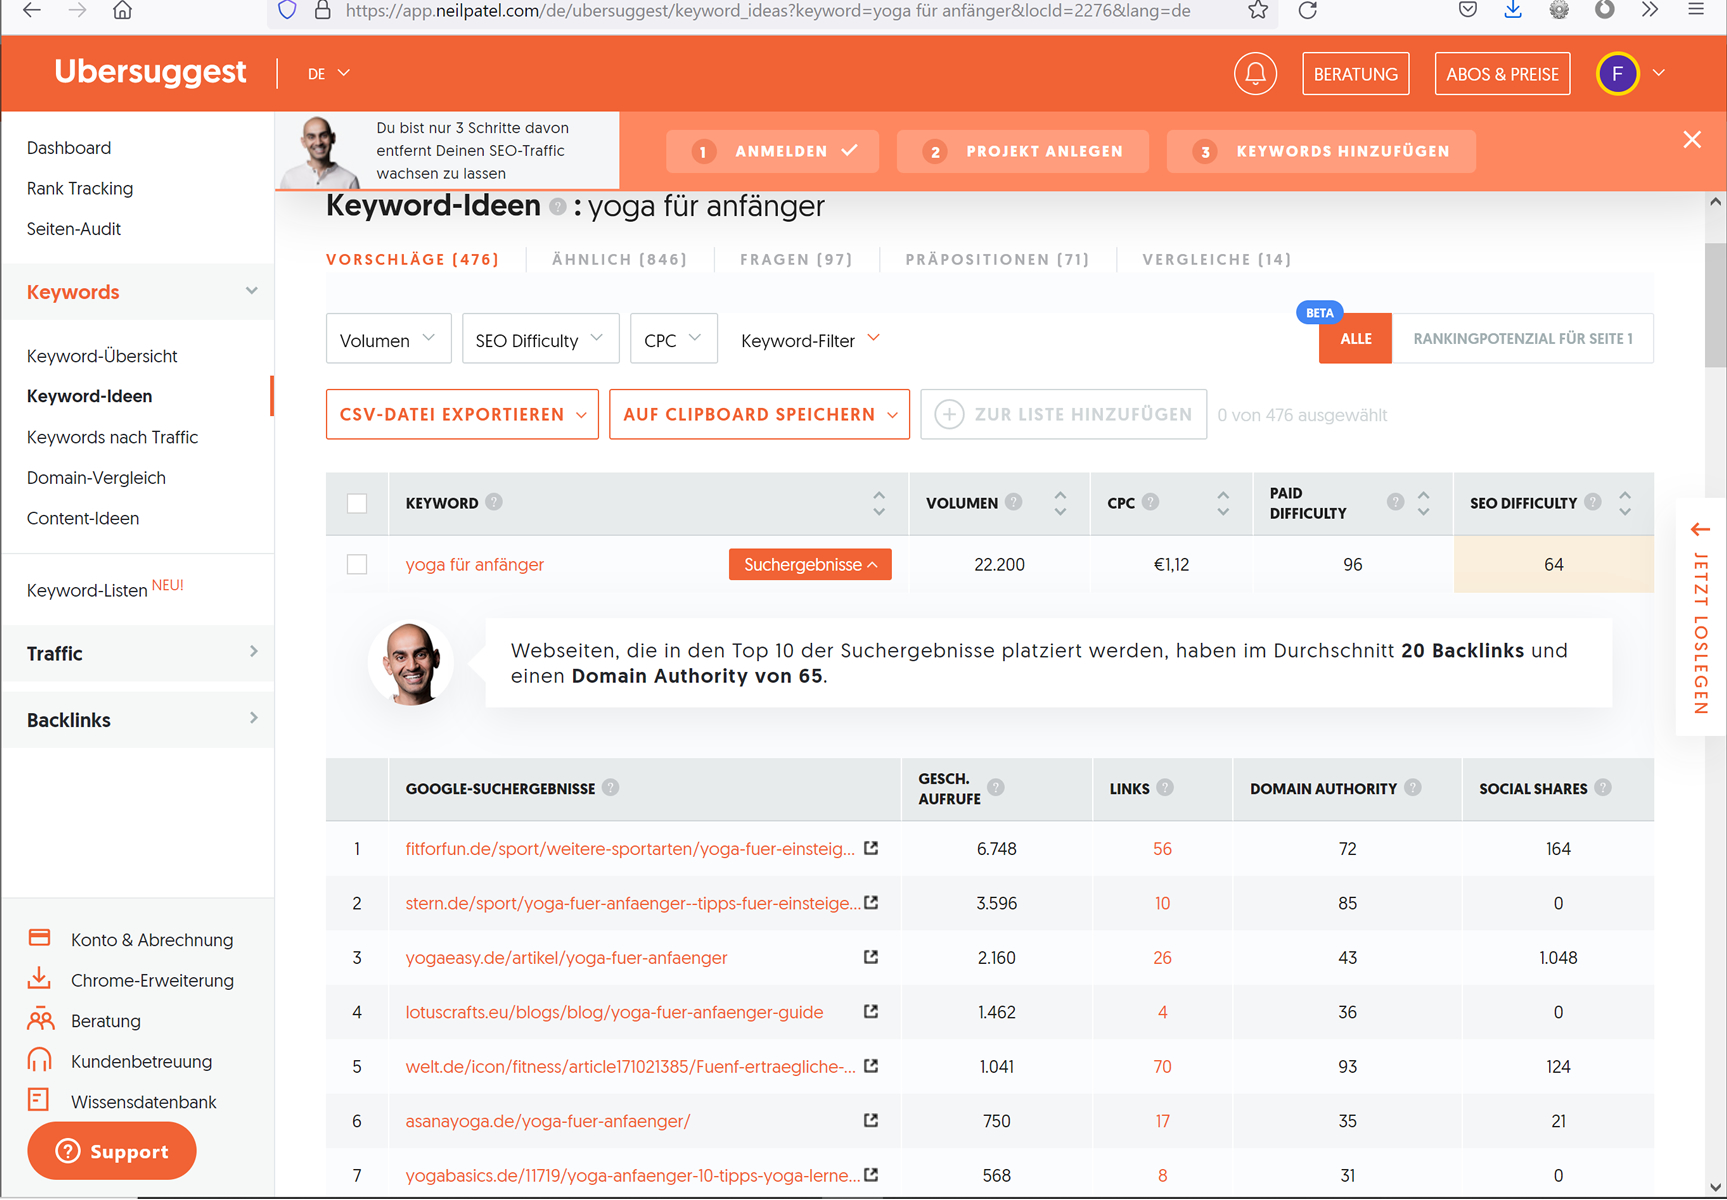Collapse Suchergebnisse for yoga für anfänger
Screen dimensions: 1727x1200
pyautogui.click(x=810, y=564)
